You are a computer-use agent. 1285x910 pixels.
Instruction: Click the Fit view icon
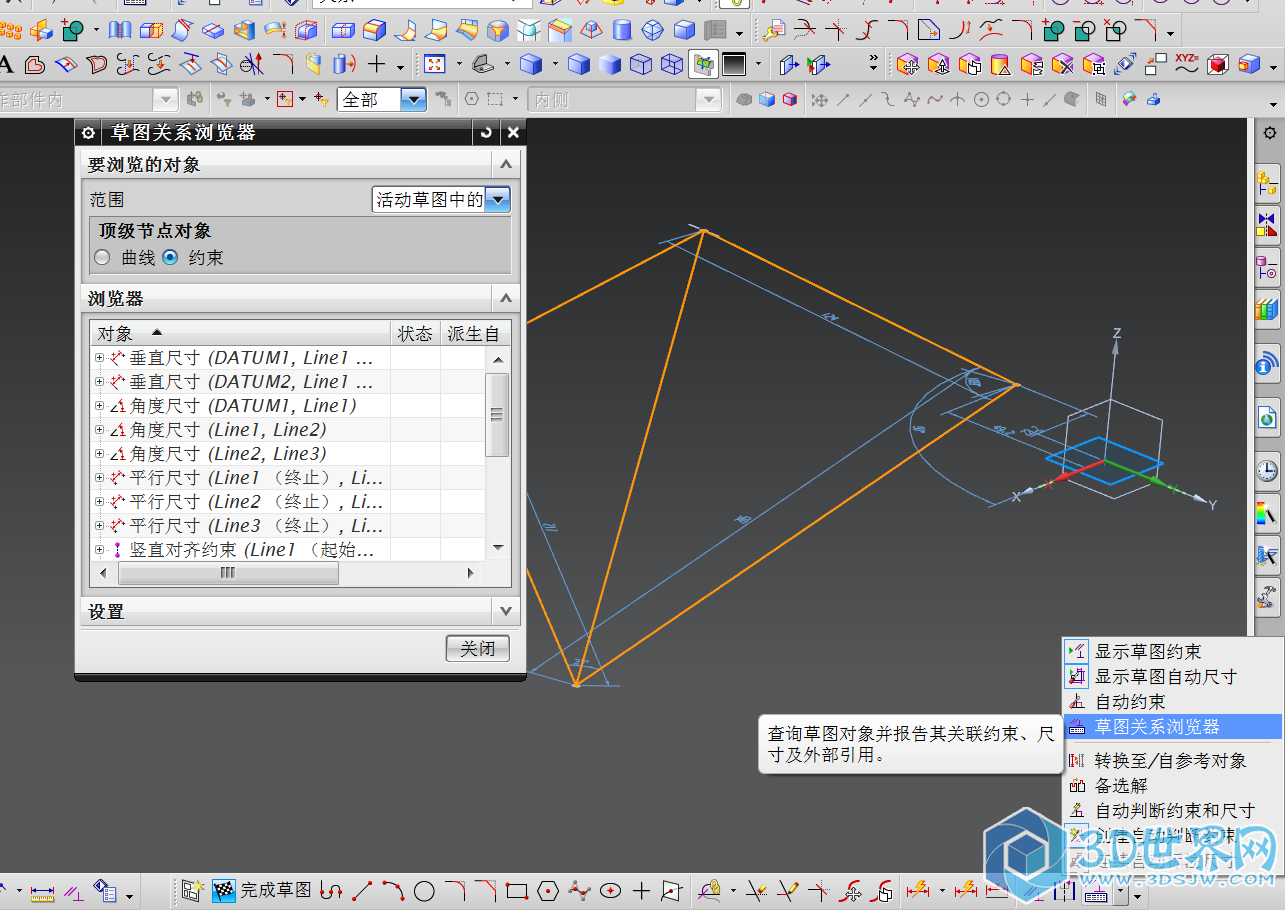pyautogui.click(x=434, y=65)
